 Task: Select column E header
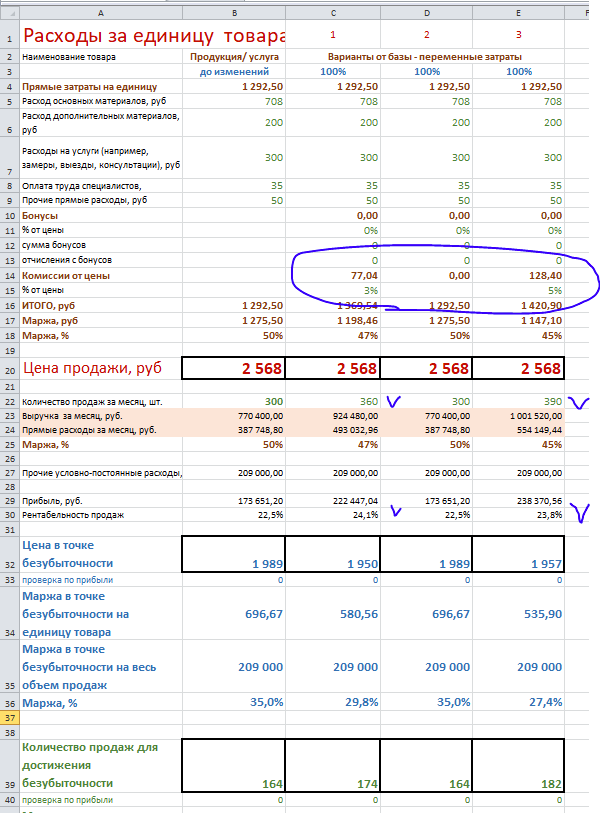pos(519,13)
